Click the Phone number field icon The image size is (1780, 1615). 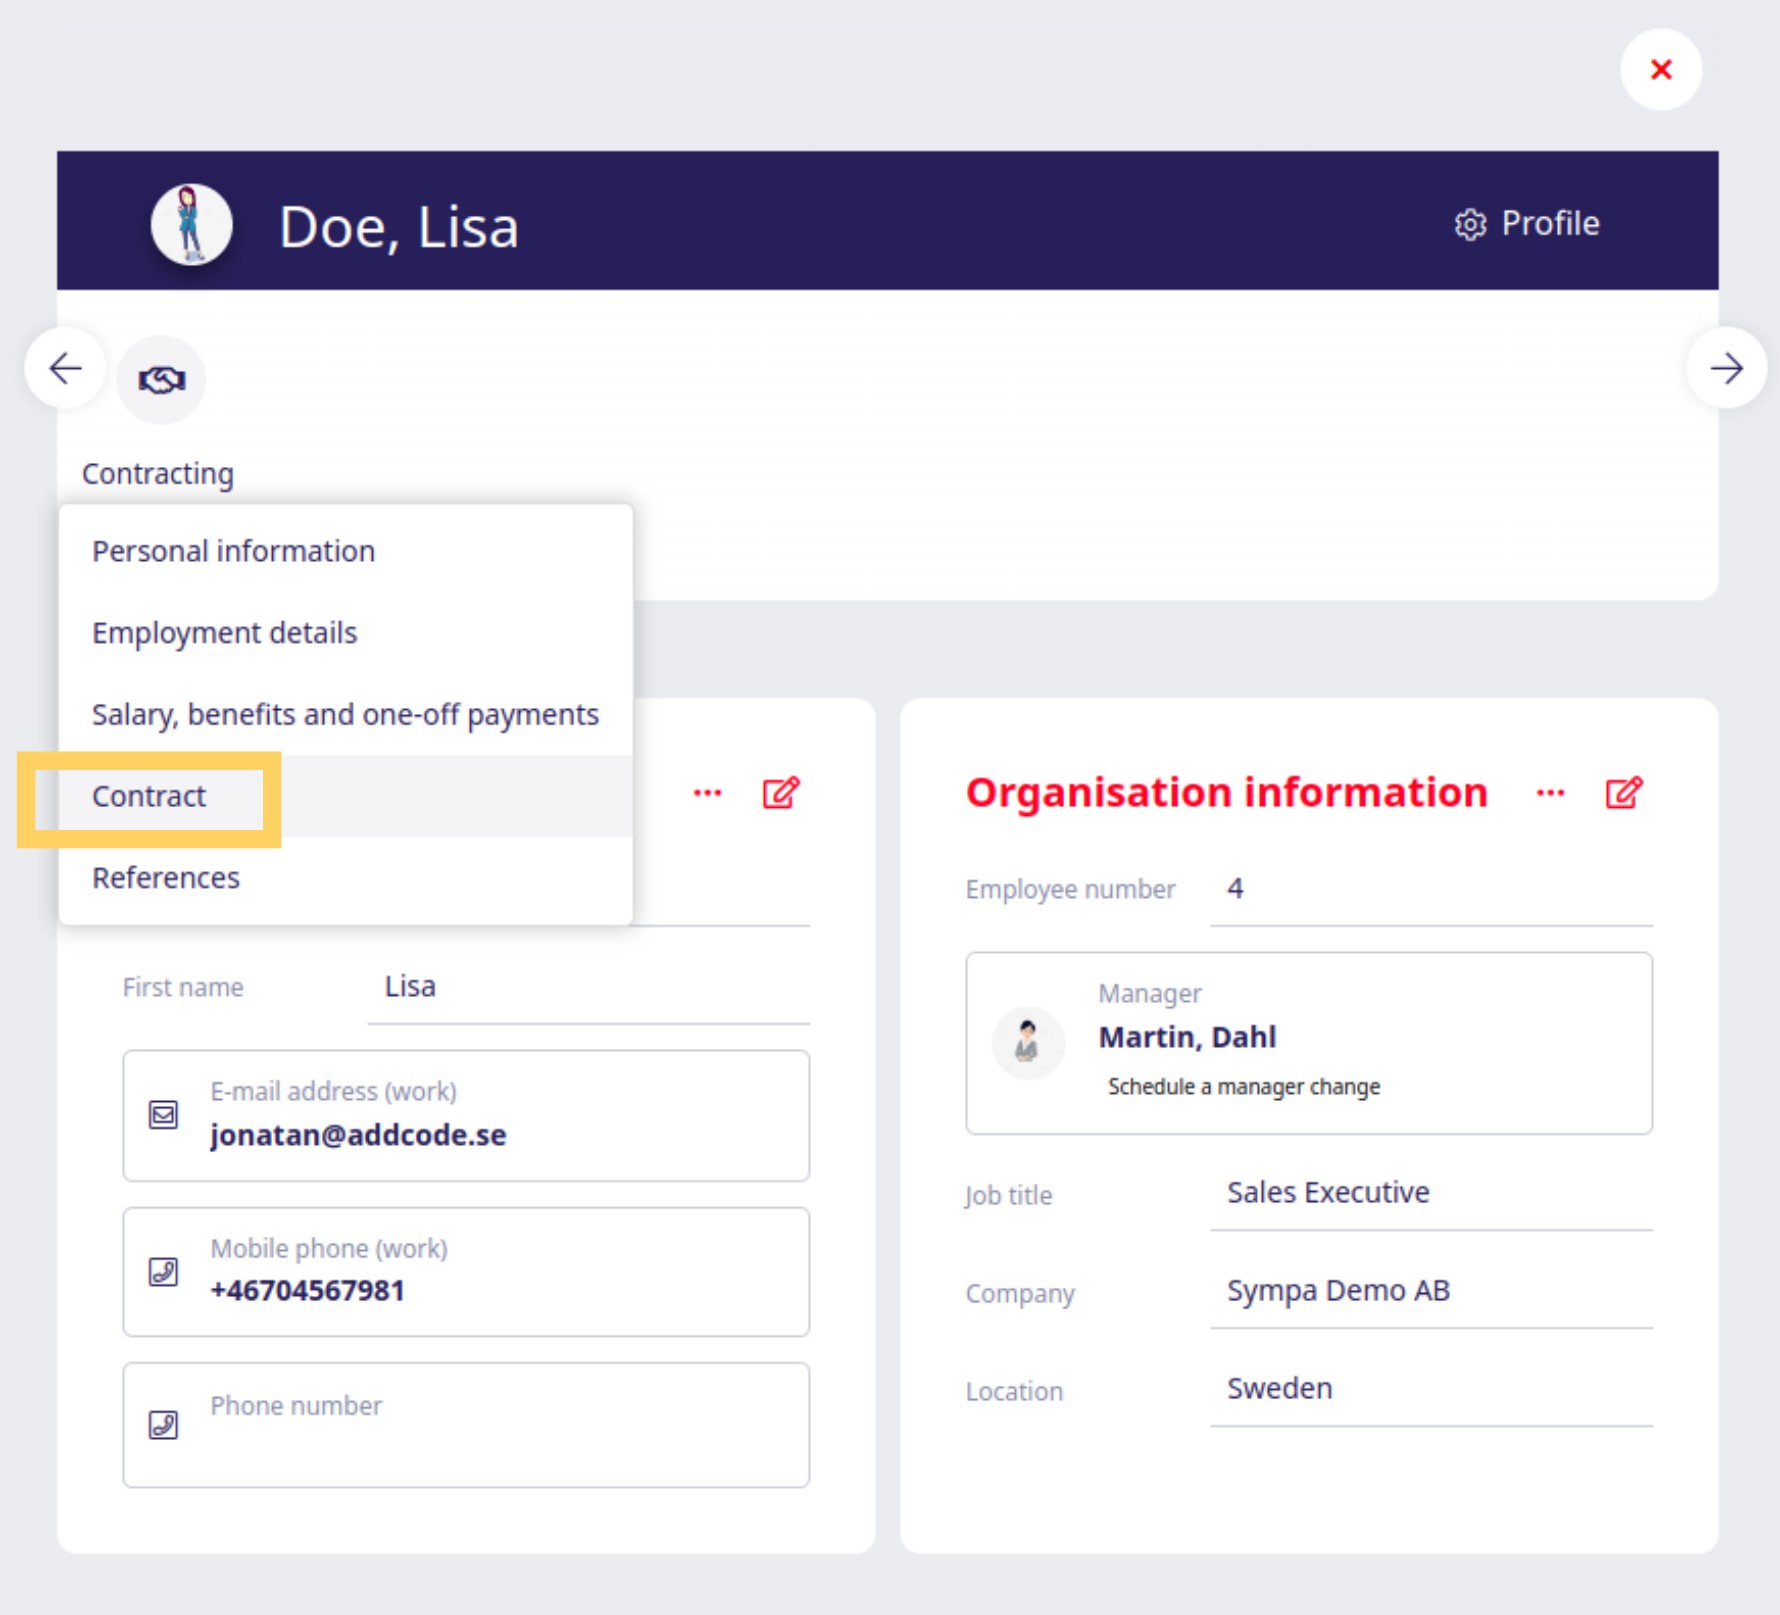click(163, 1425)
